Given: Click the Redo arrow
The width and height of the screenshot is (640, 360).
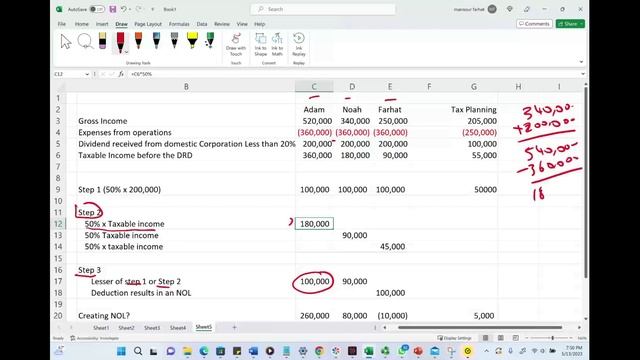Looking at the screenshot, I should pyautogui.click(x=139, y=9).
